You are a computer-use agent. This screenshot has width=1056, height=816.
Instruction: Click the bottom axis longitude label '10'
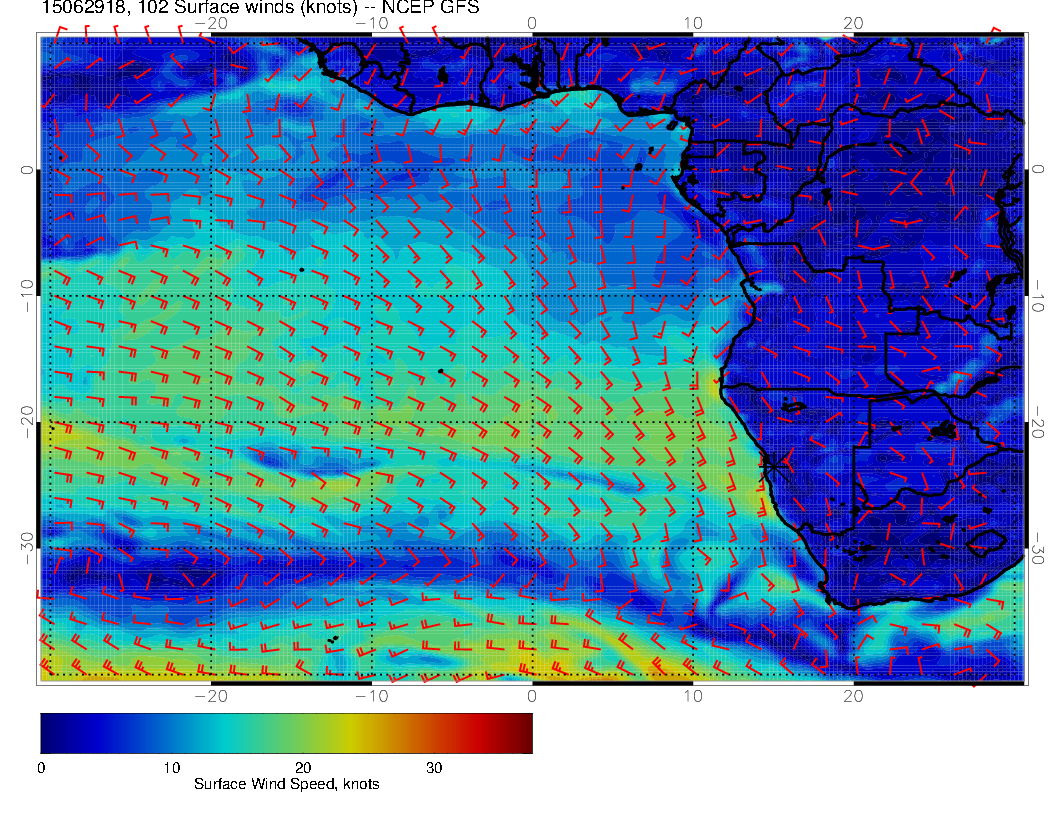tap(692, 694)
